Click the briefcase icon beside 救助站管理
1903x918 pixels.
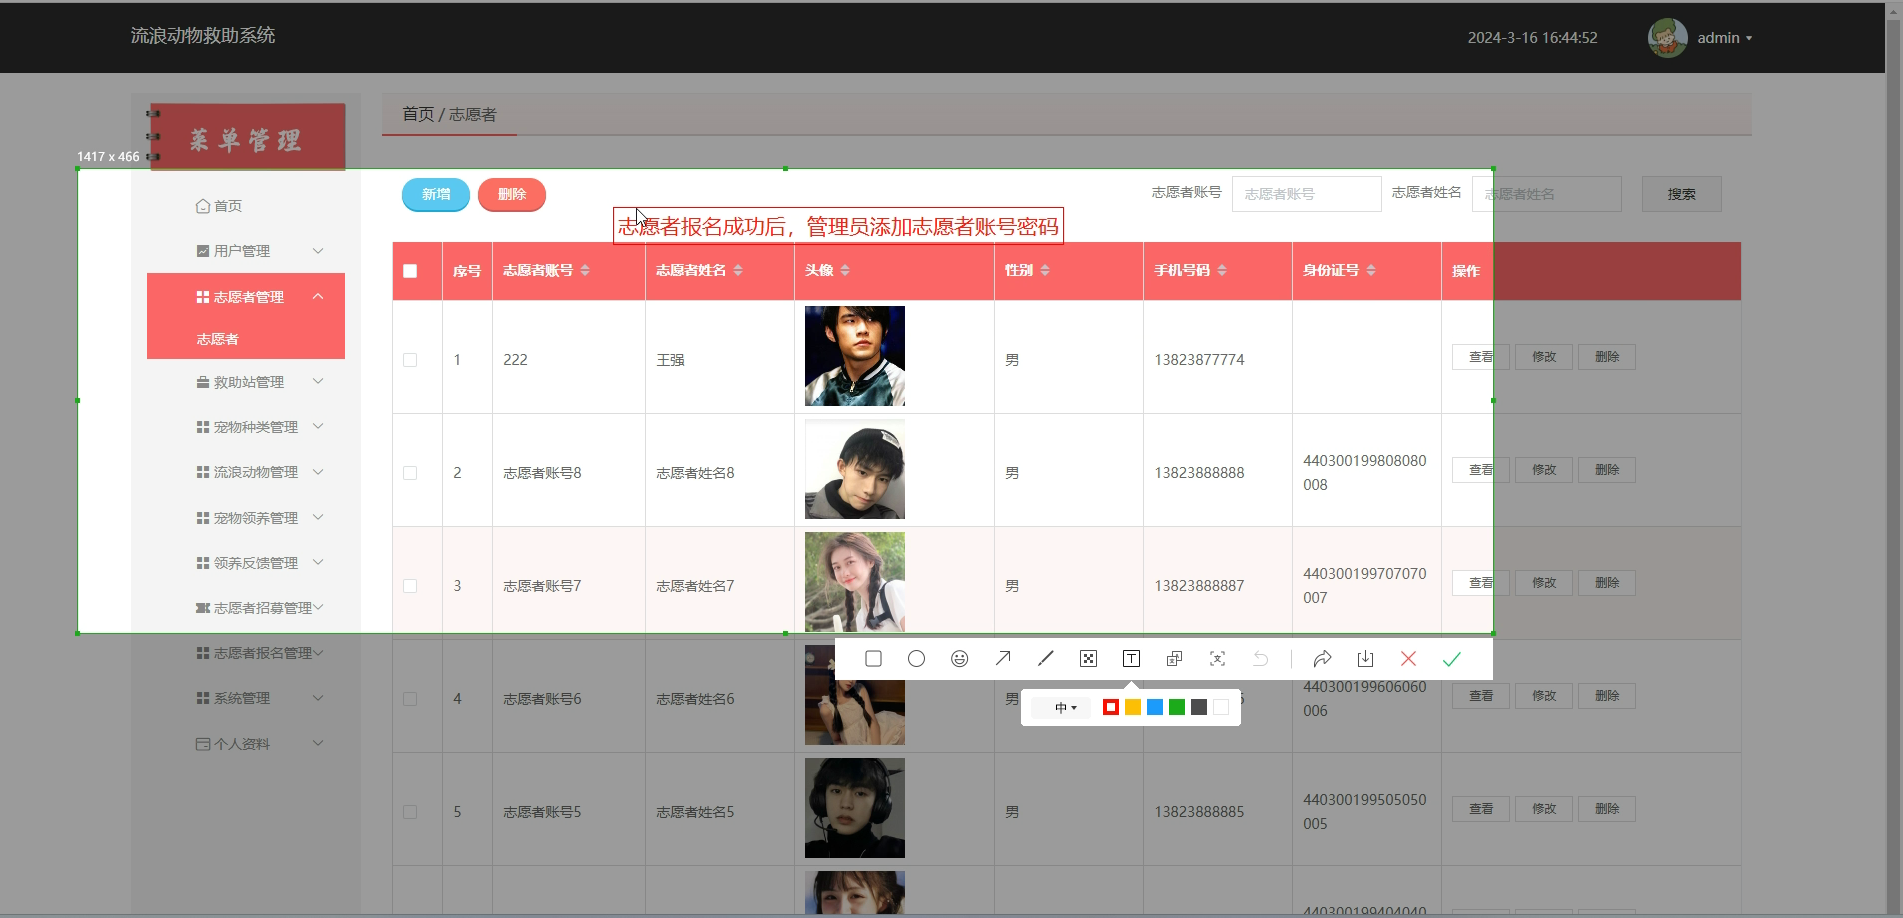point(203,382)
